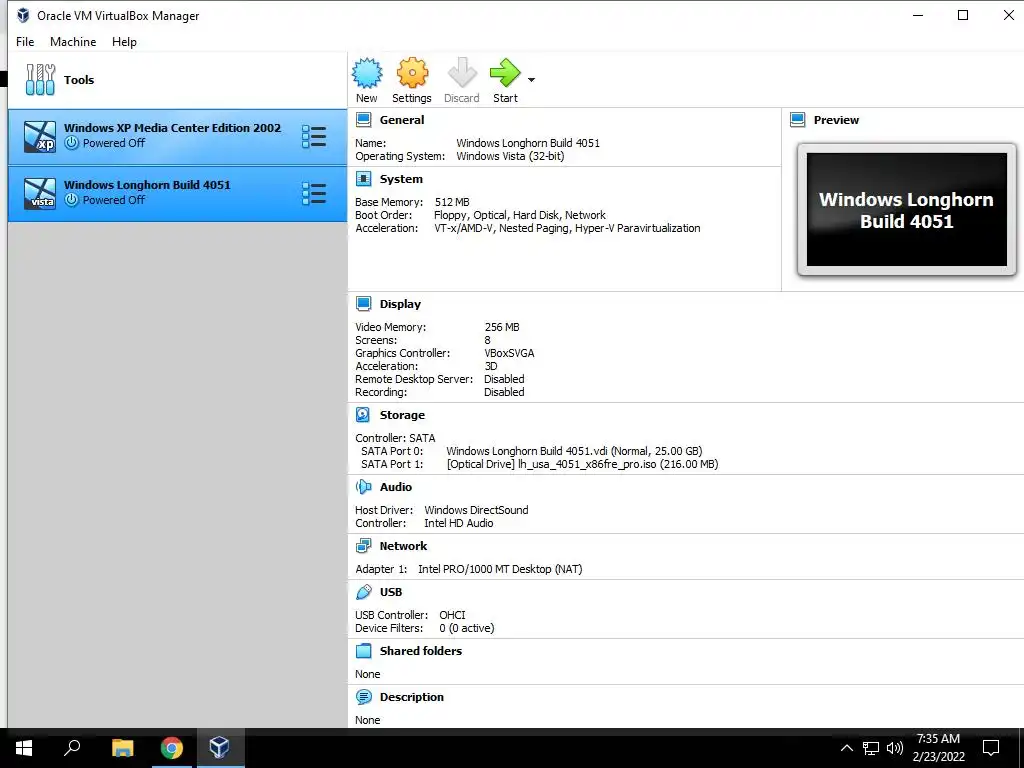Click the XP operating system icon

coord(40,137)
